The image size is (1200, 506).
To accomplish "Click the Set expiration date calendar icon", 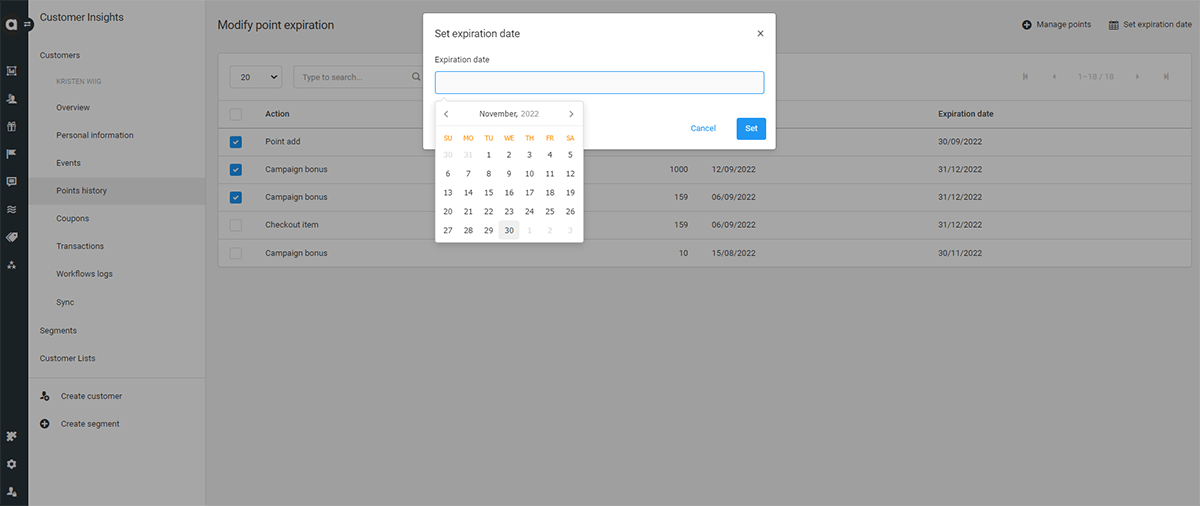I will click(x=1113, y=25).
